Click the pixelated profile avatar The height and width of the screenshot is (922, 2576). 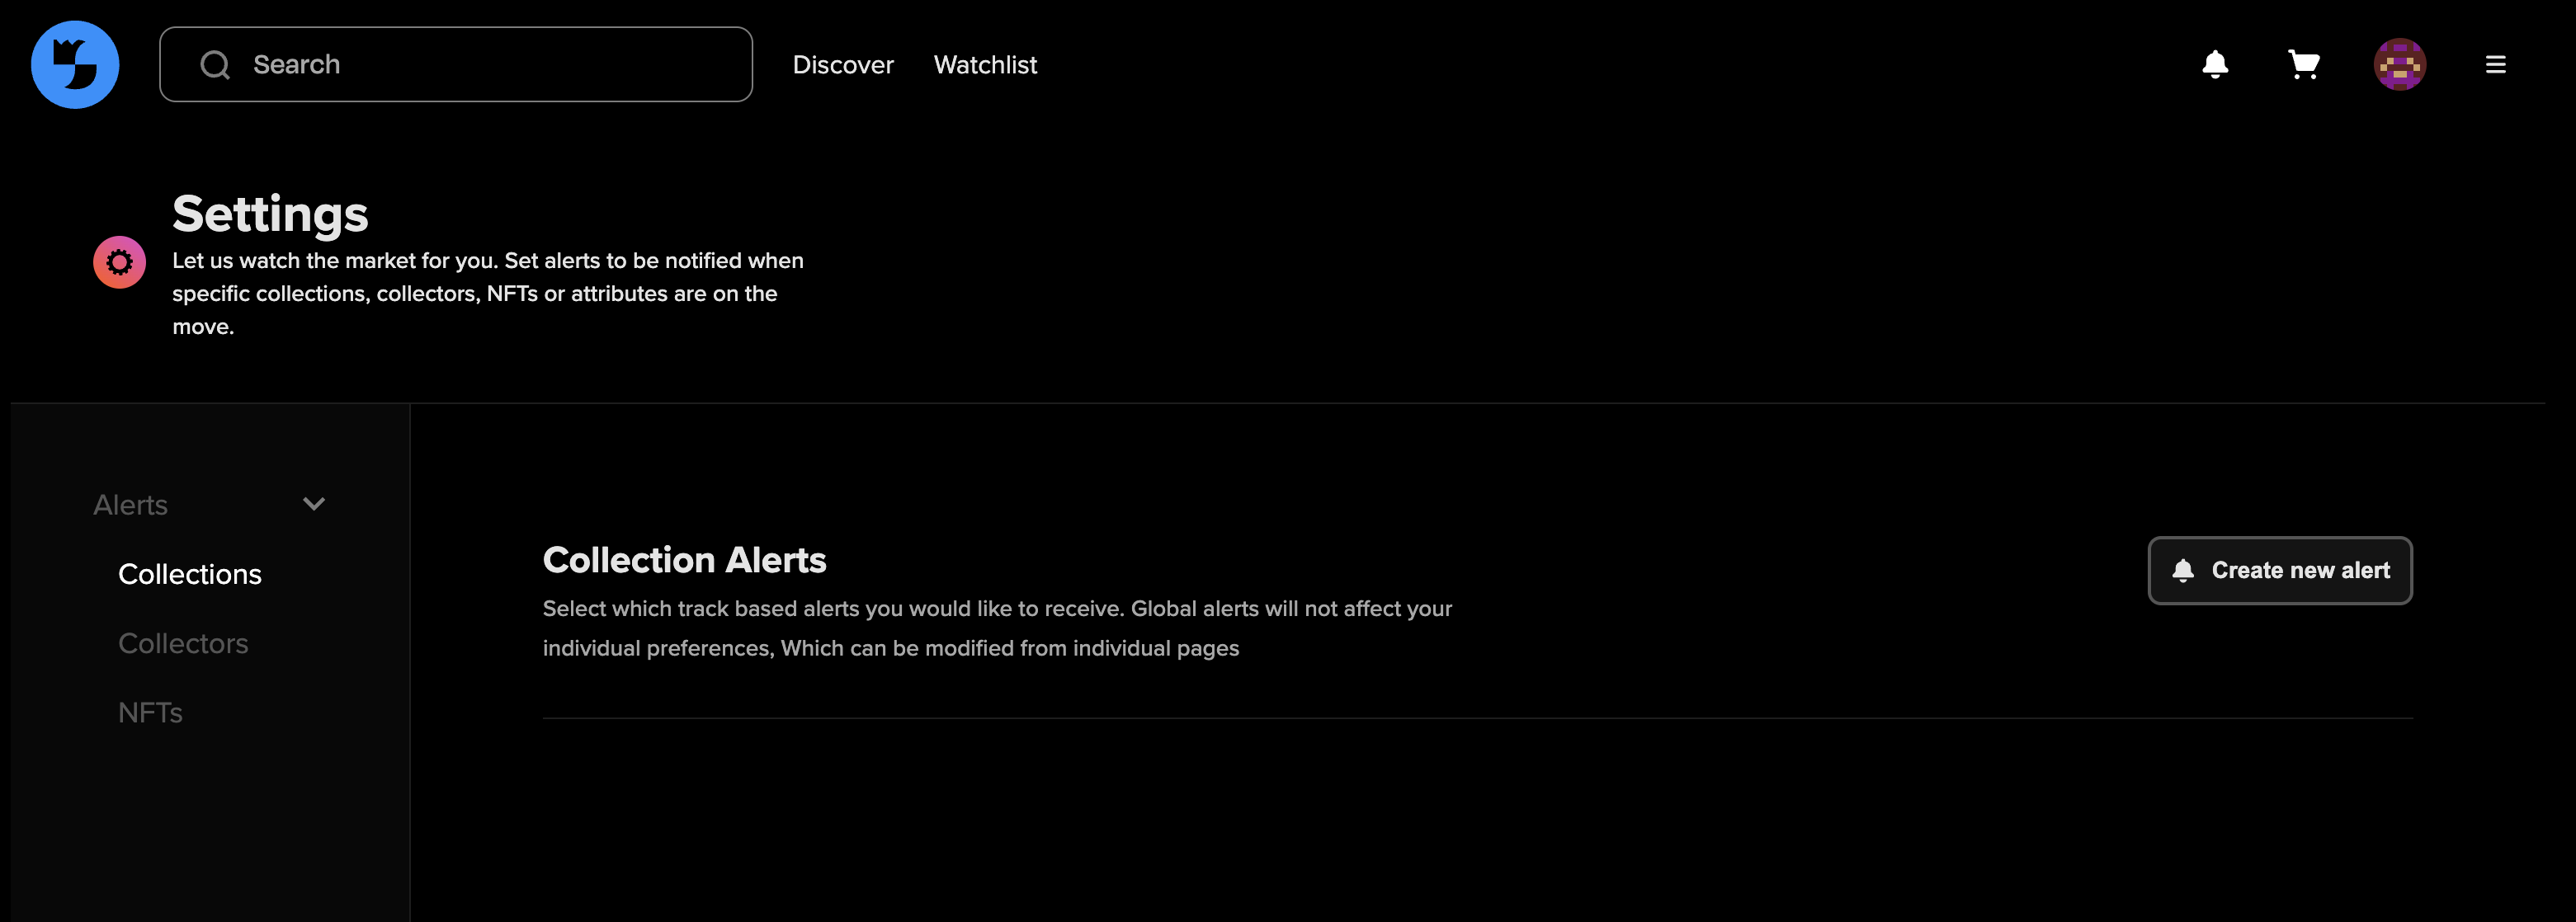[x=2399, y=65]
